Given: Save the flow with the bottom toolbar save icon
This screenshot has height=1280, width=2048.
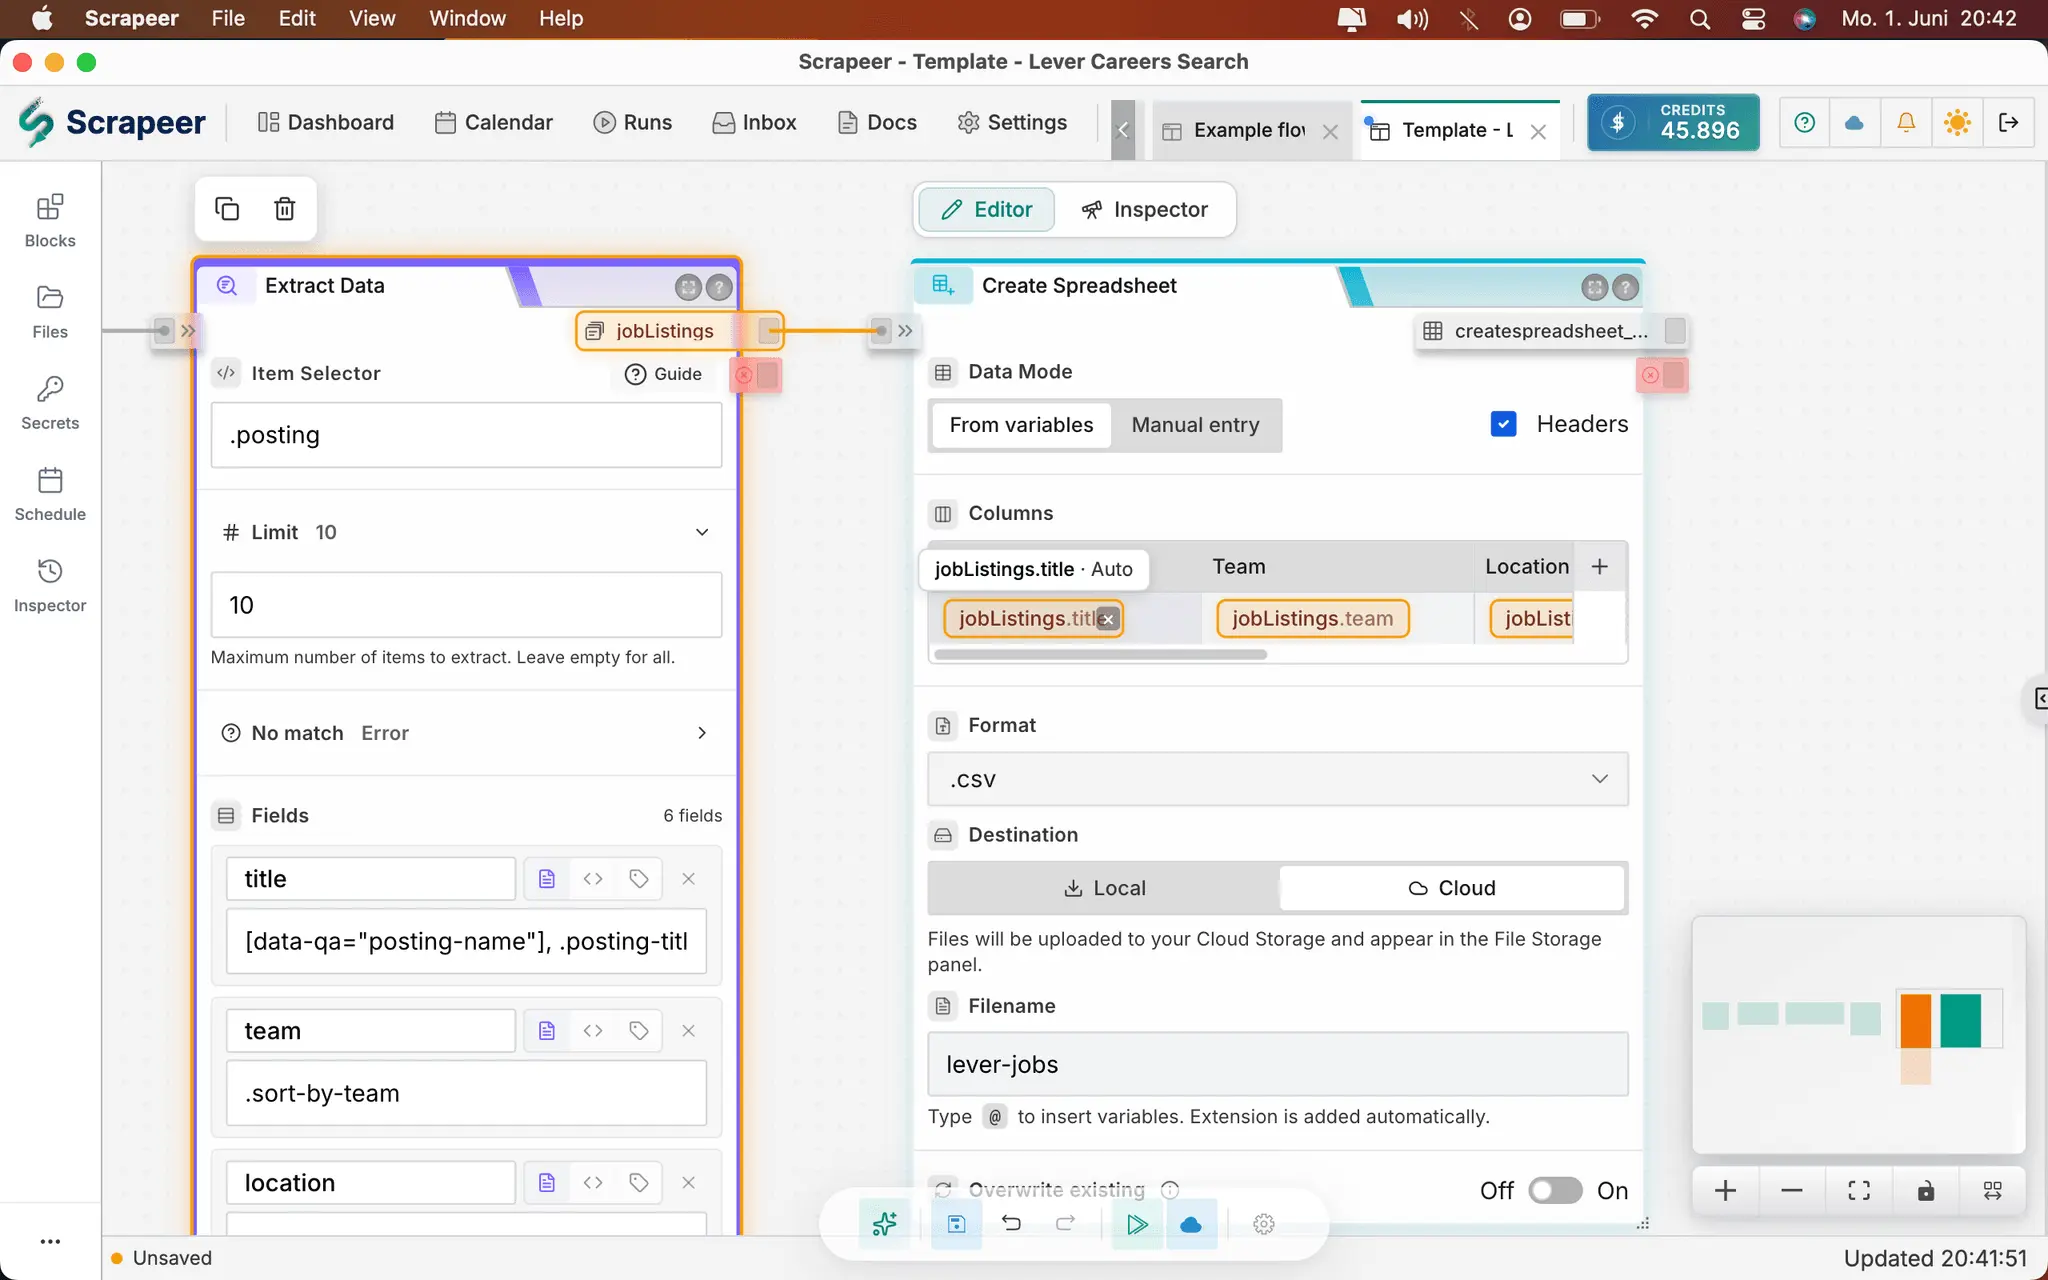Looking at the screenshot, I should tap(957, 1224).
